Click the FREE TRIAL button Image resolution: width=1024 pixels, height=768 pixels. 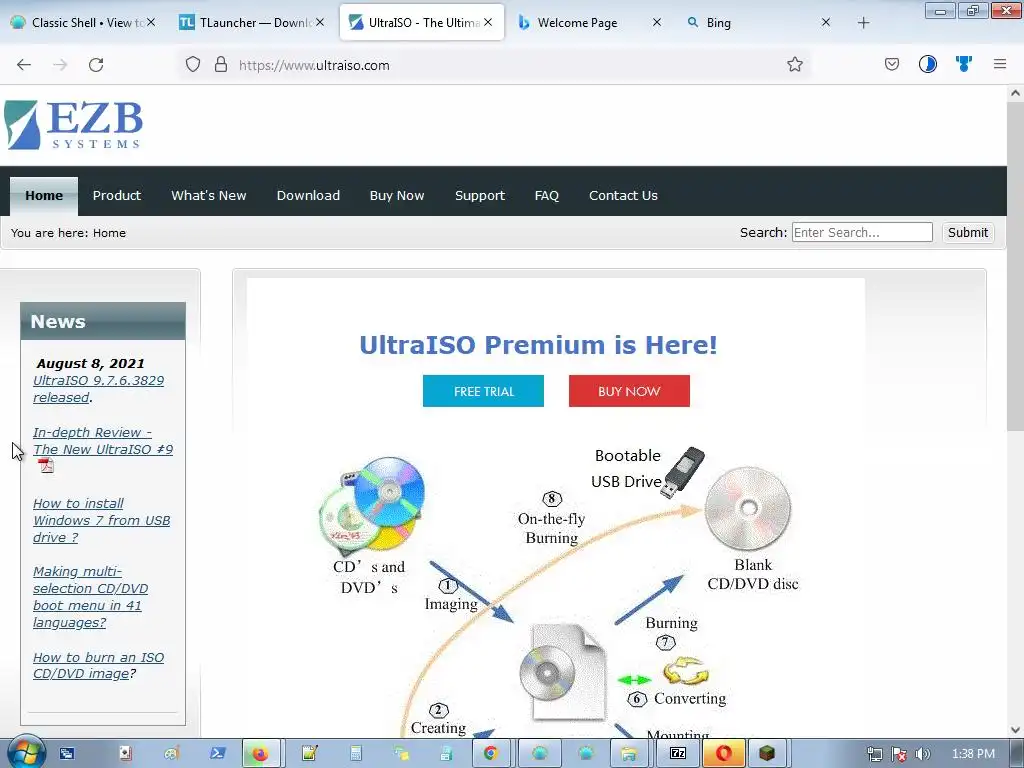[483, 391]
